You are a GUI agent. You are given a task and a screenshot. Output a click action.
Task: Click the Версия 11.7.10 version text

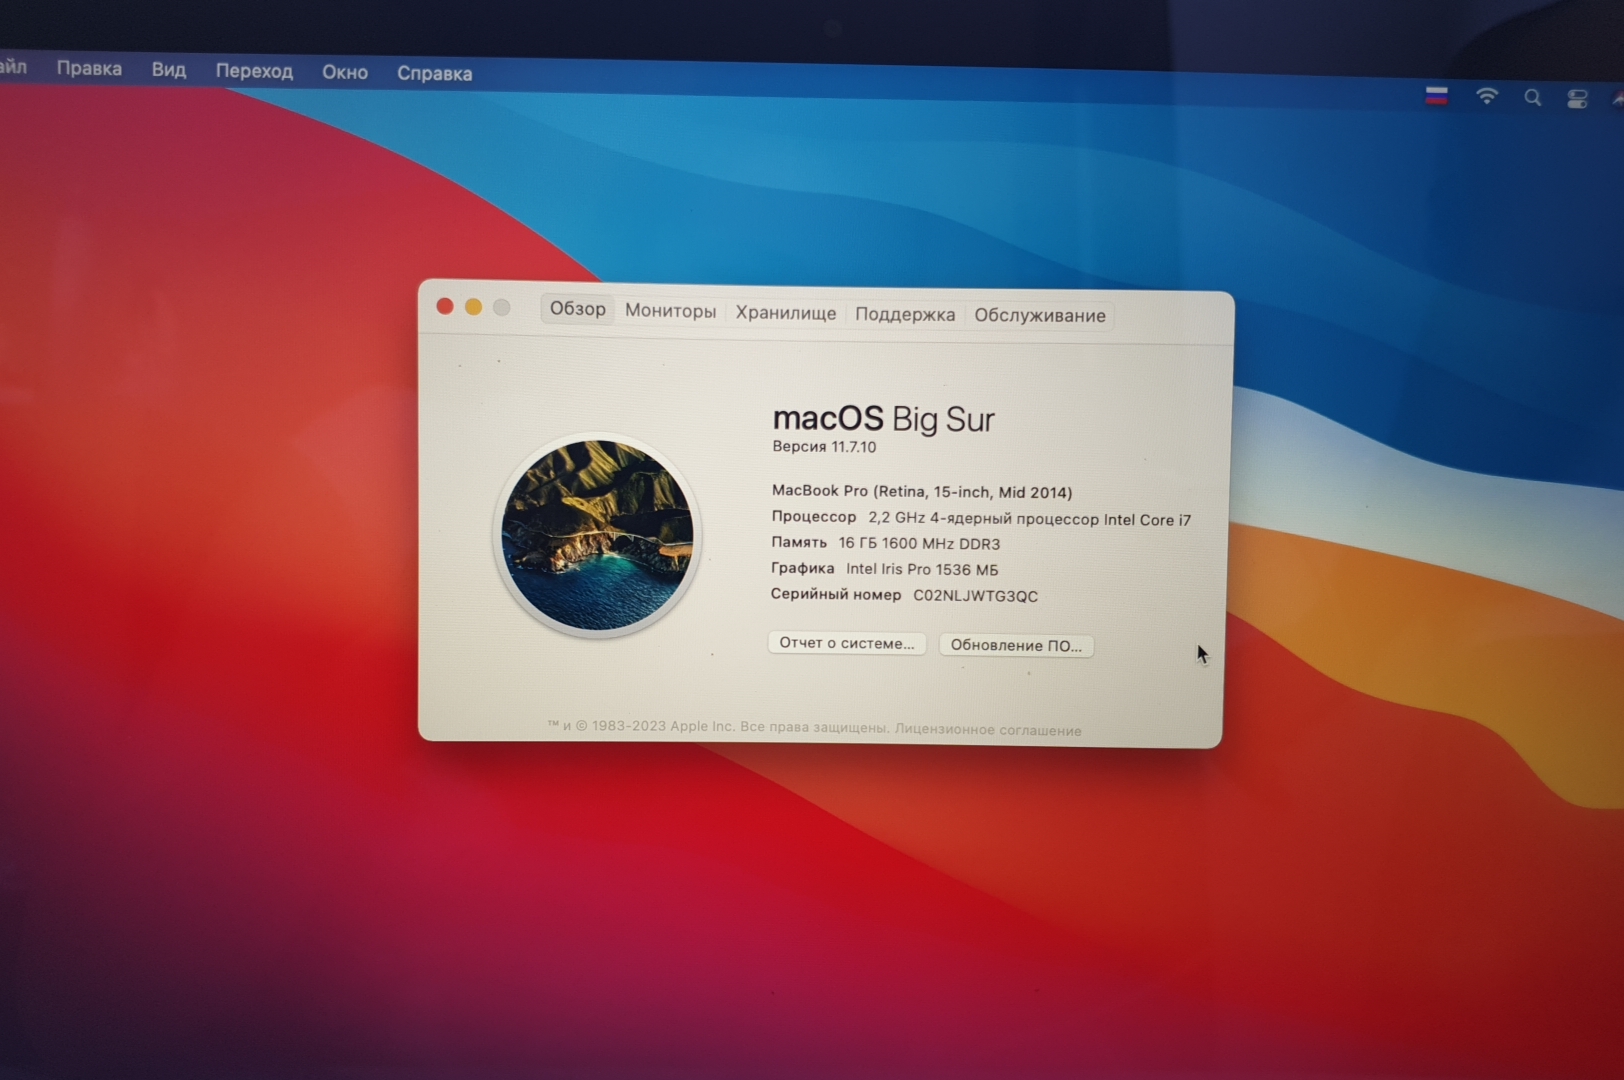coord(824,447)
